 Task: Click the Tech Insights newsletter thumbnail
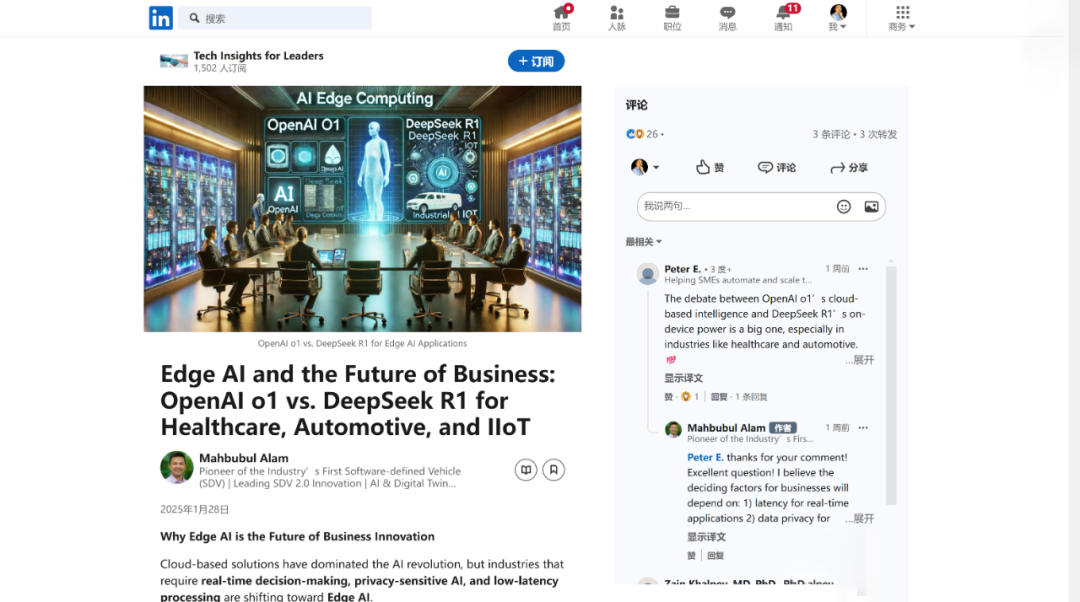coord(174,61)
